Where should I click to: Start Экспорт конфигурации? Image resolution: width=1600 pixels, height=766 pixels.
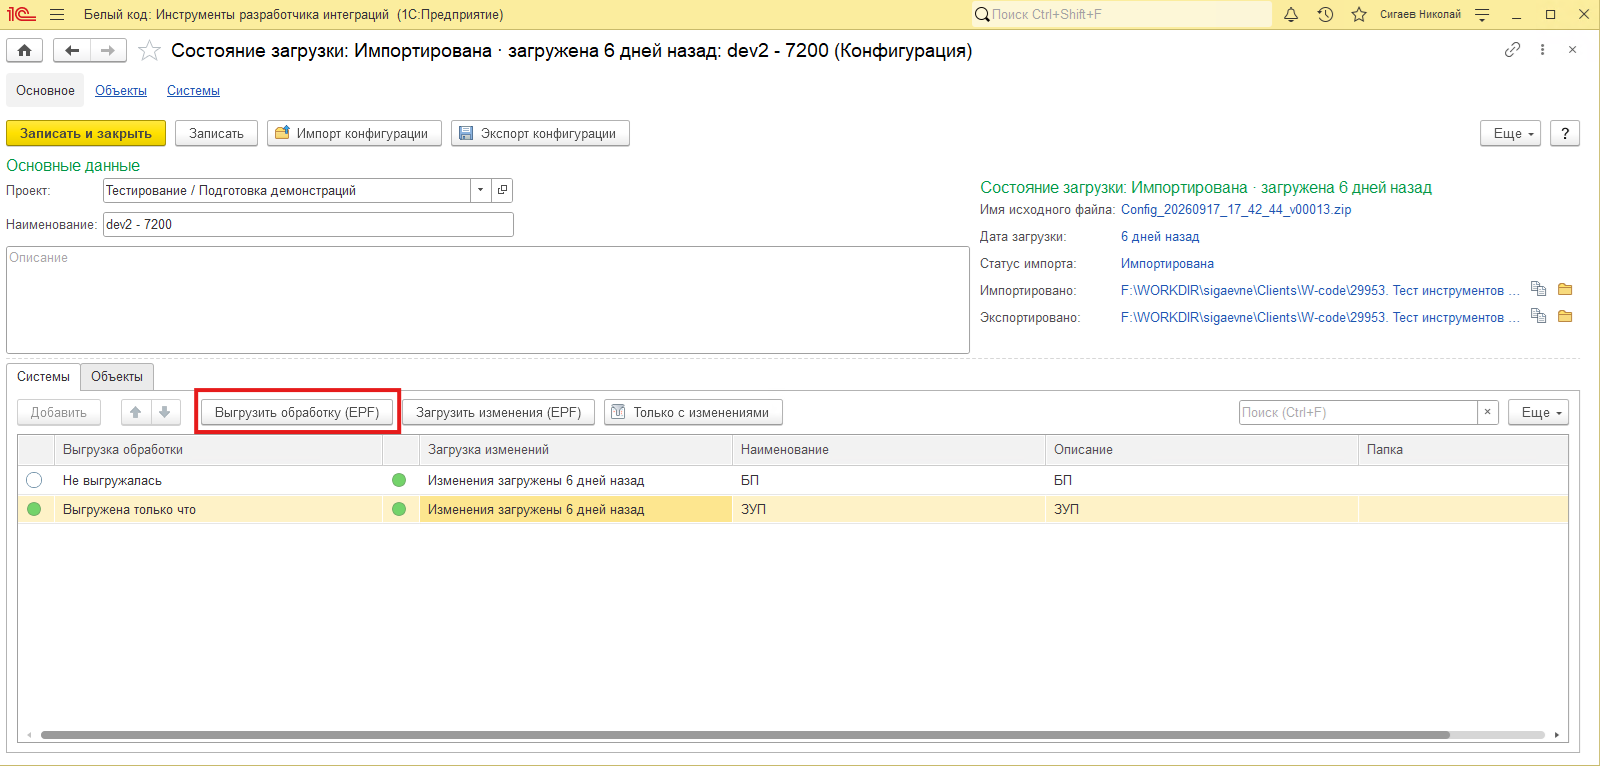pyautogui.click(x=540, y=133)
